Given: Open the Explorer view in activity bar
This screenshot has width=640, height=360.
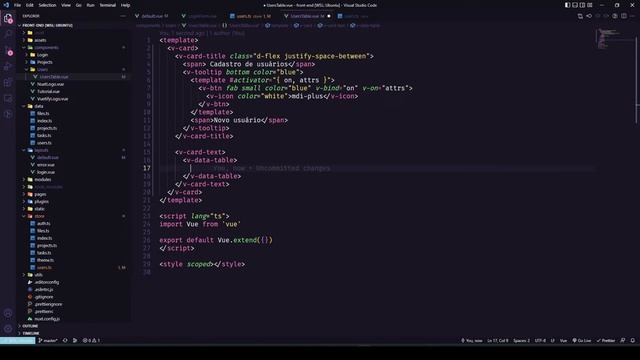Looking at the screenshot, I should pyautogui.click(x=8, y=18).
